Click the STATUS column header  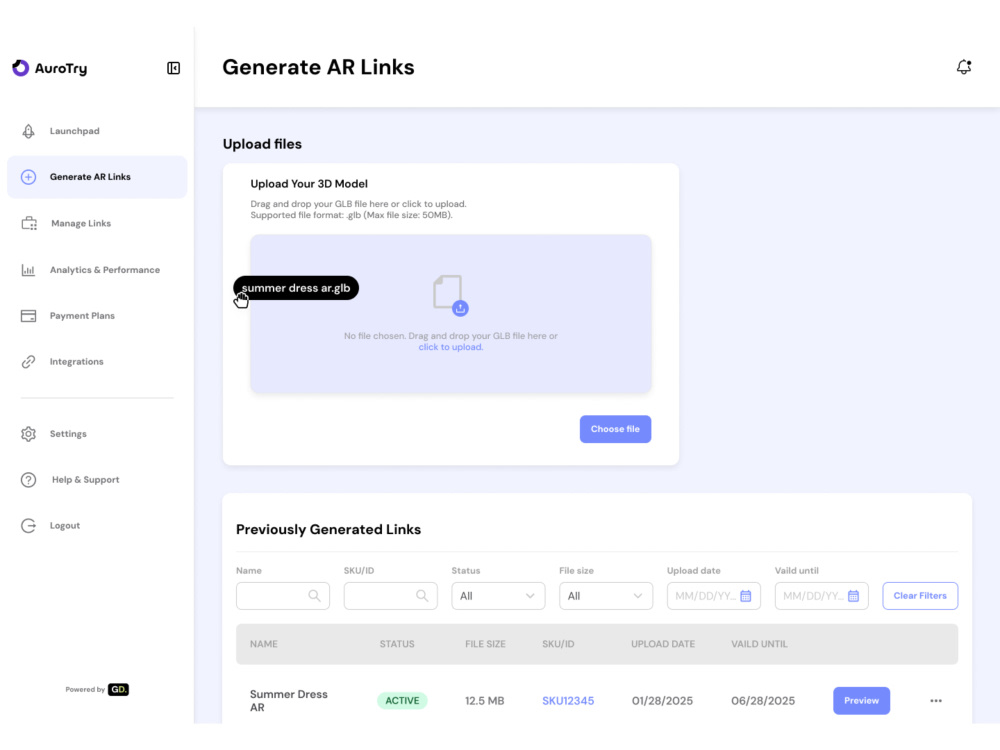(397, 645)
